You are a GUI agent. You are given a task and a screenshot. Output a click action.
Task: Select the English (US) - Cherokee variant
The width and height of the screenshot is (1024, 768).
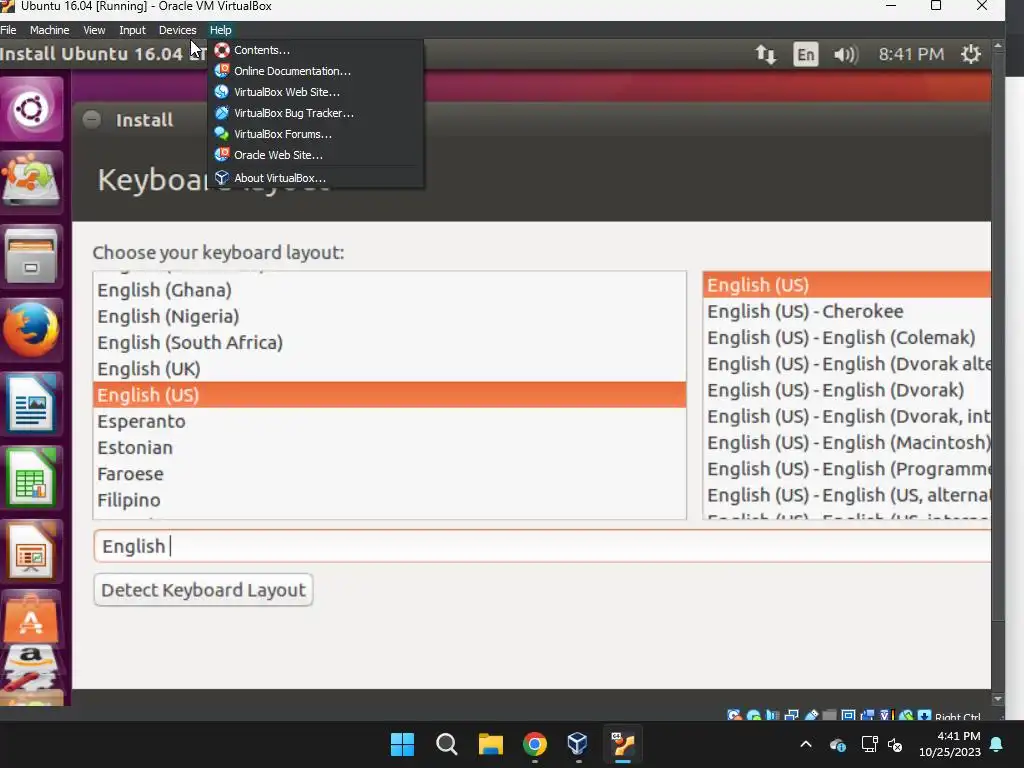click(847, 312)
